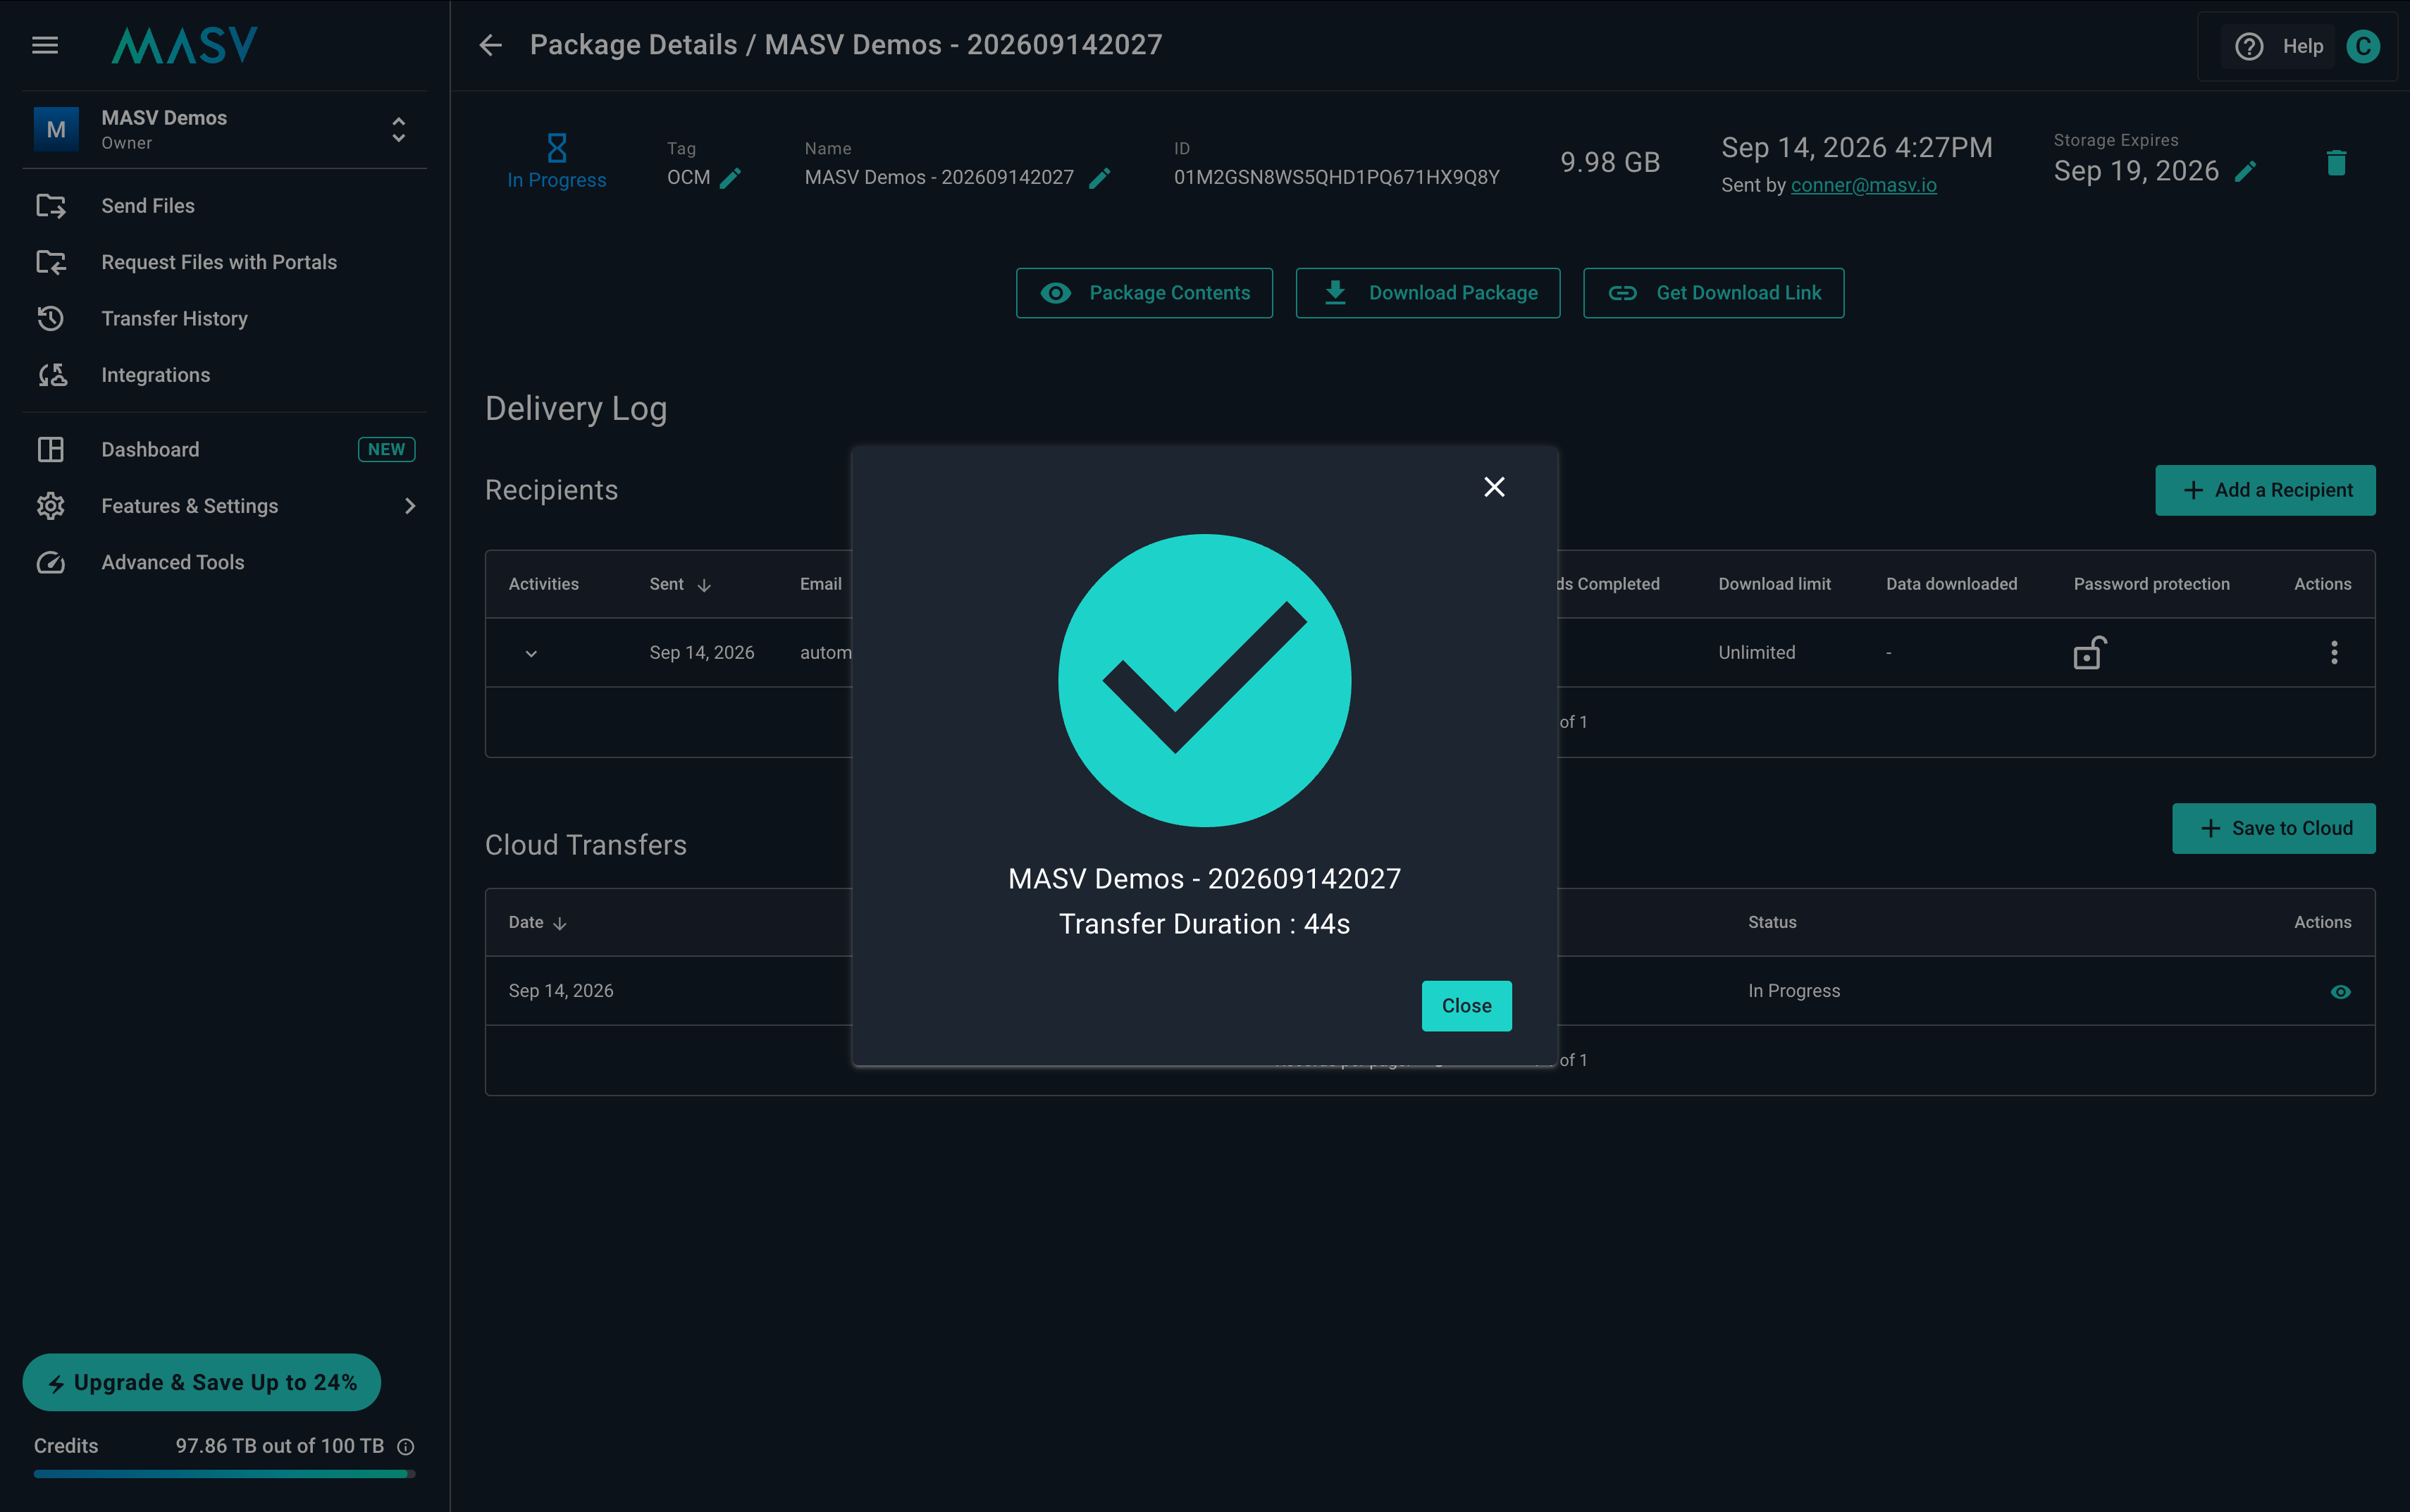This screenshot has width=2410, height=1512.
Task: Open the hamburger menu icon
Action: (x=45, y=45)
